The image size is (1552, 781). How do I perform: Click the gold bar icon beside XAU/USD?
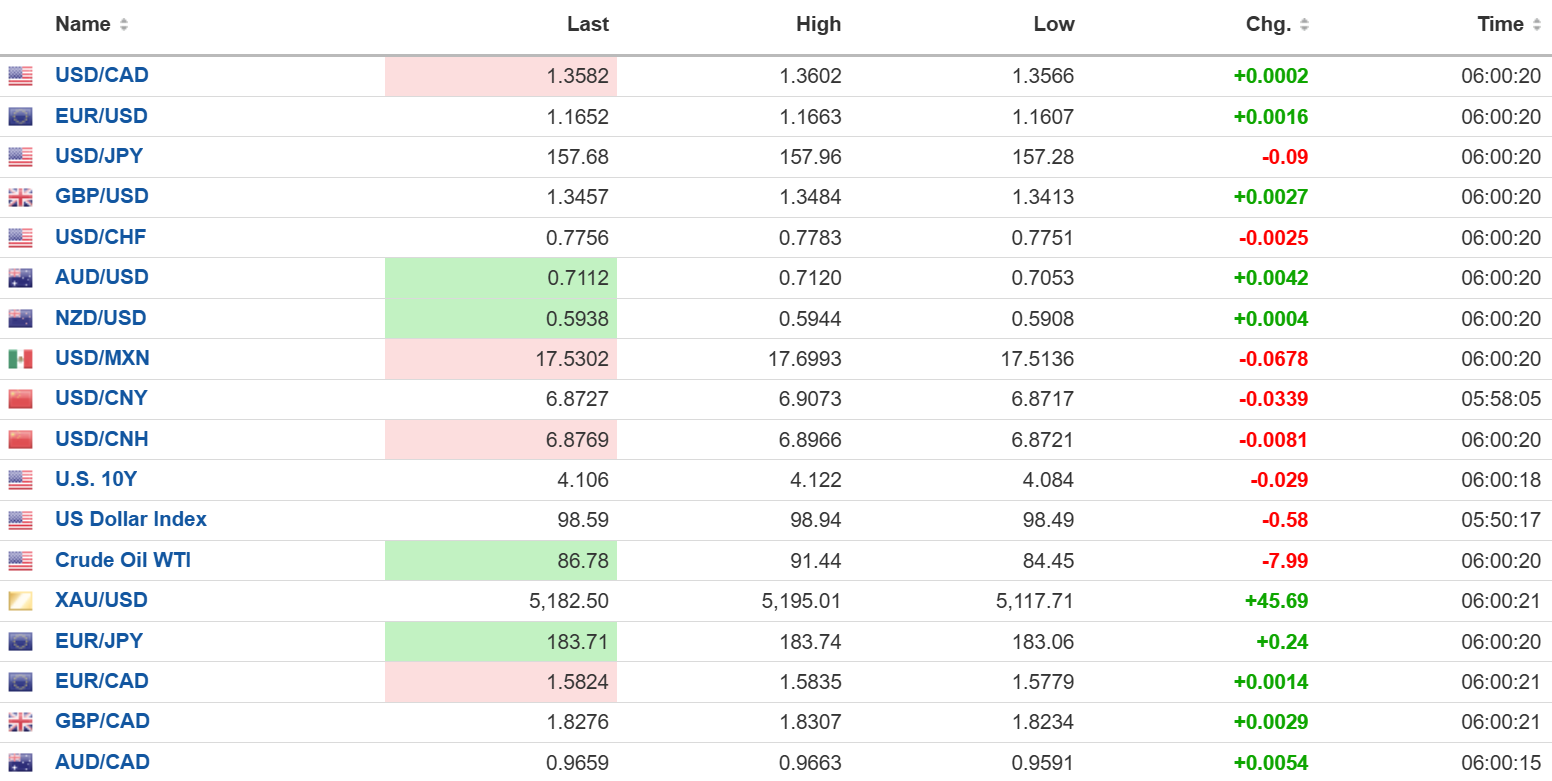20,601
